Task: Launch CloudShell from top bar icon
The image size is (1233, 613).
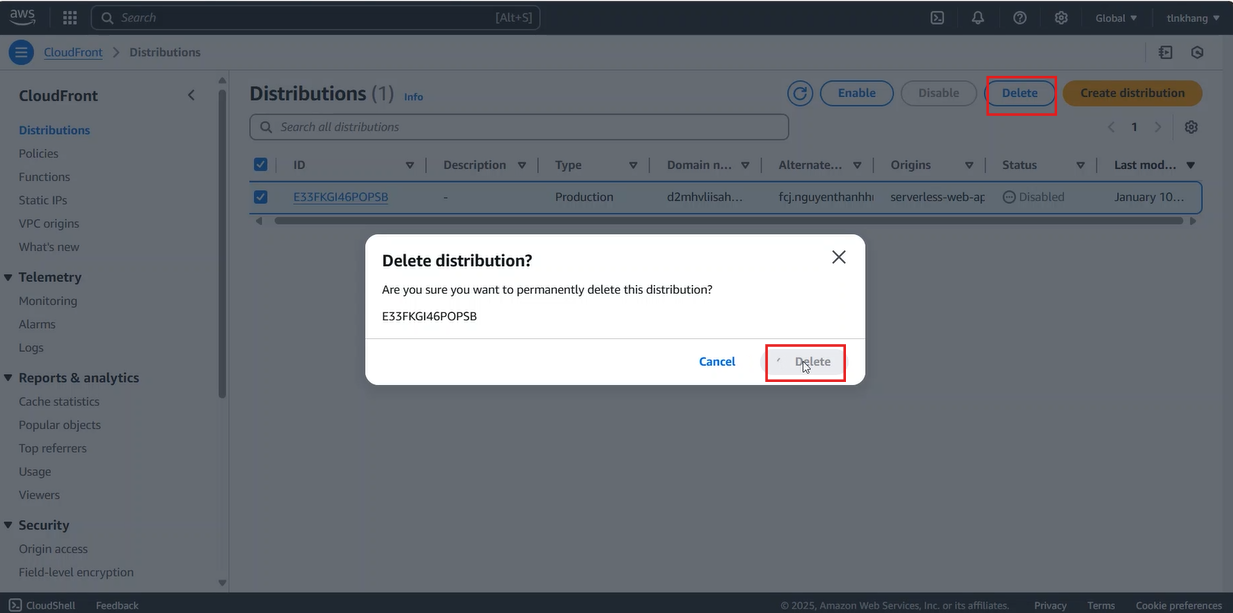Action: point(937,18)
